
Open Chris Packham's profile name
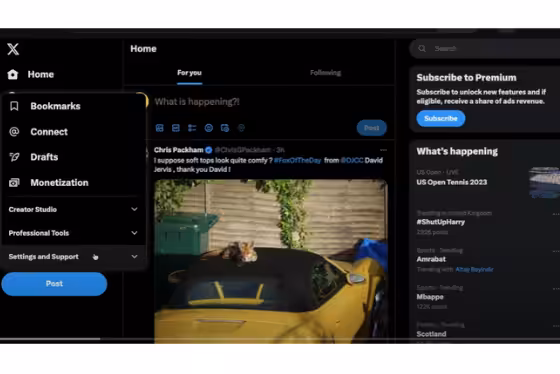click(x=179, y=150)
